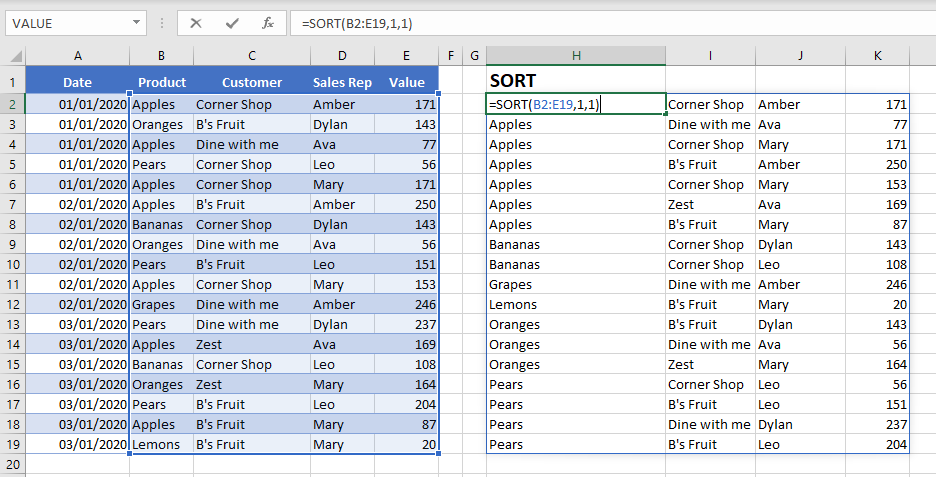Viewport: 936px width, 477px height.
Task: Select column I header
Action: [710, 56]
